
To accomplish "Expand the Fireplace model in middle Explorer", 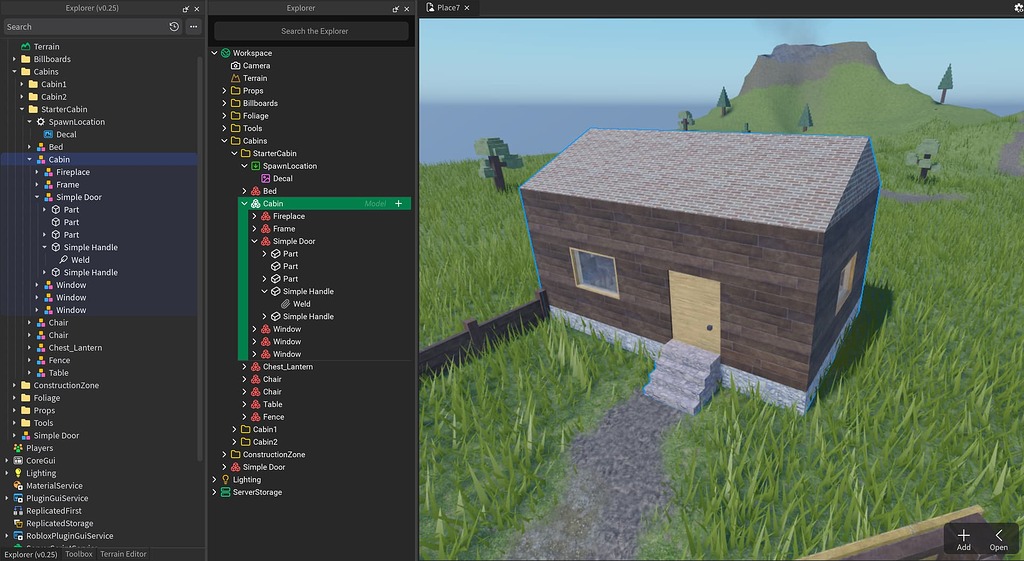I will coord(255,216).
